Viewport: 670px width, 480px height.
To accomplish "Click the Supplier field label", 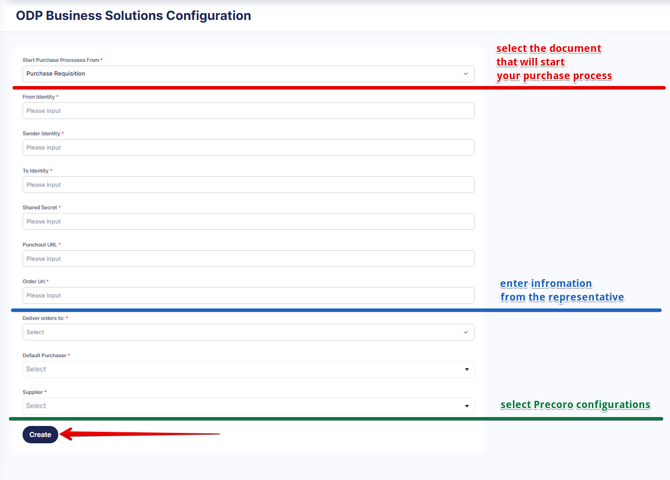I will (x=32, y=392).
